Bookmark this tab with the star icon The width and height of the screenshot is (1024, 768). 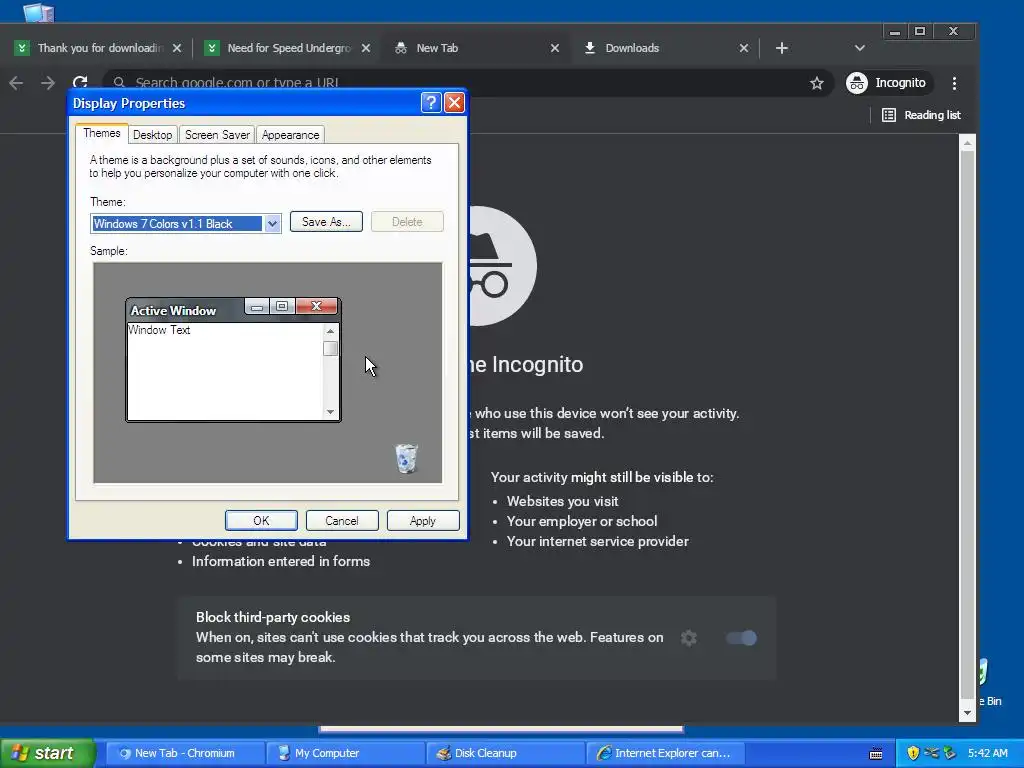[x=816, y=83]
